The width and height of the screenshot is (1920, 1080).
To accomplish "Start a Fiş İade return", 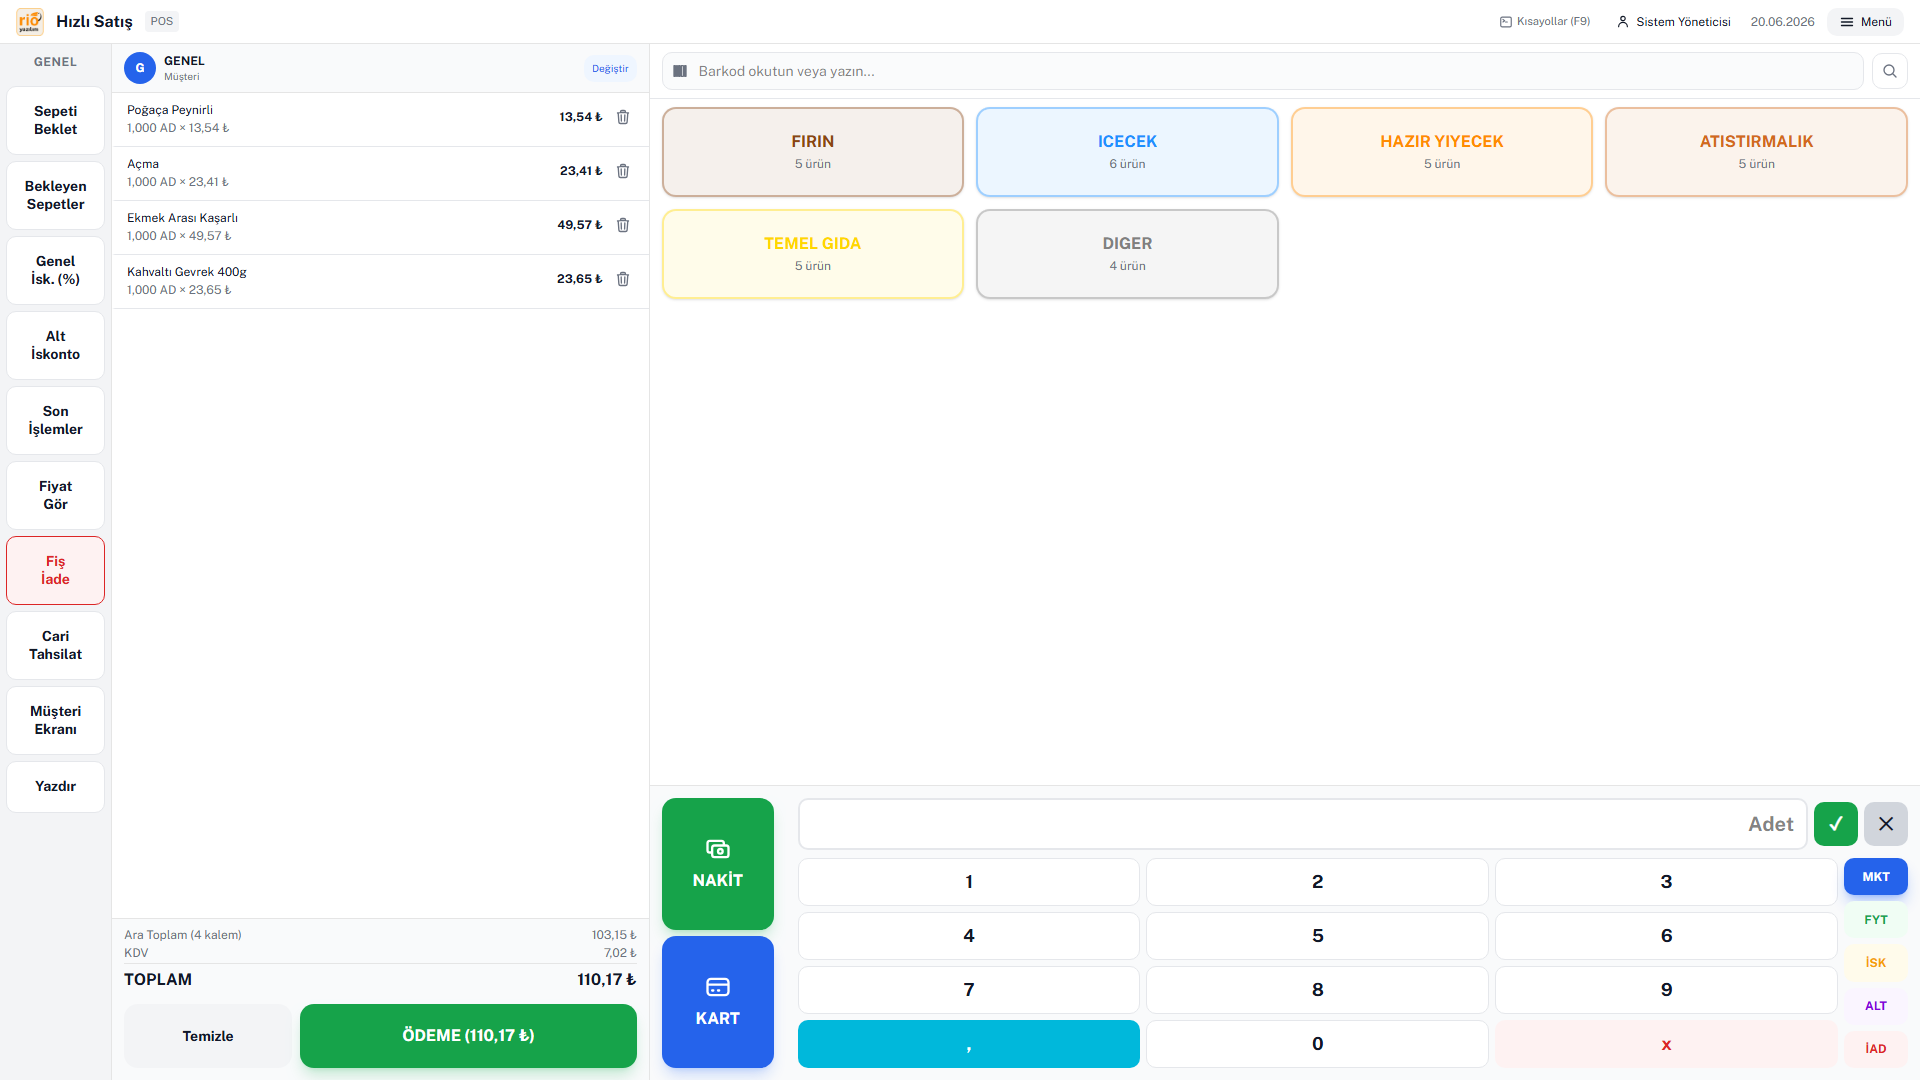I will click(x=55, y=570).
